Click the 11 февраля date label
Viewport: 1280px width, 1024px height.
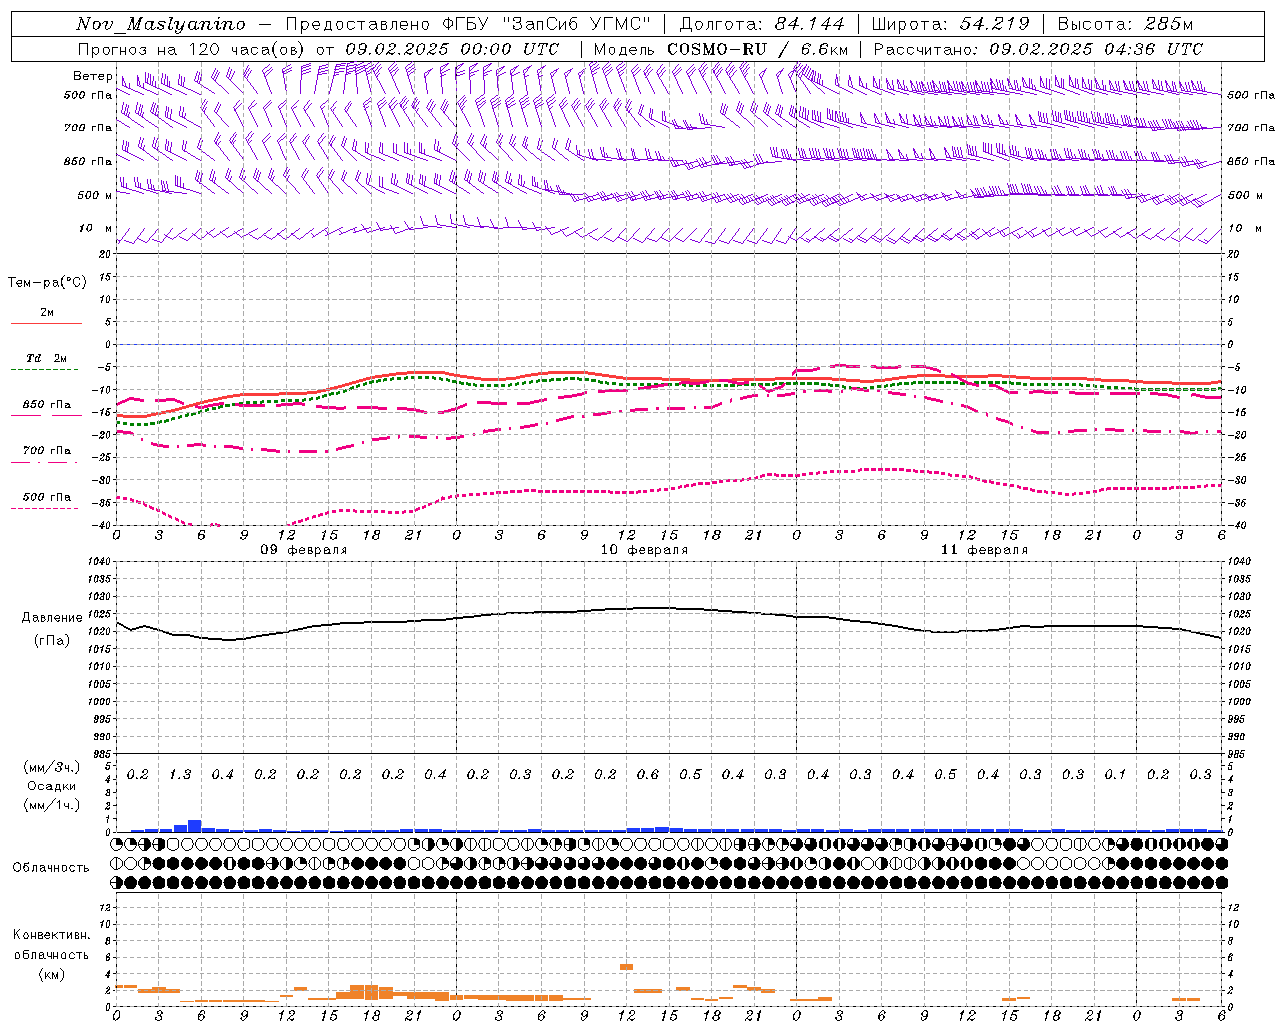coord(984,550)
